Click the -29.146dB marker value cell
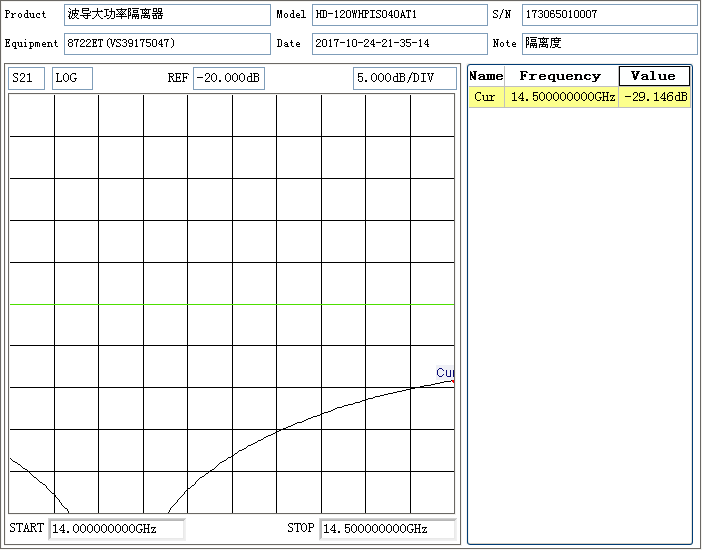702x550 pixels. 655,97
